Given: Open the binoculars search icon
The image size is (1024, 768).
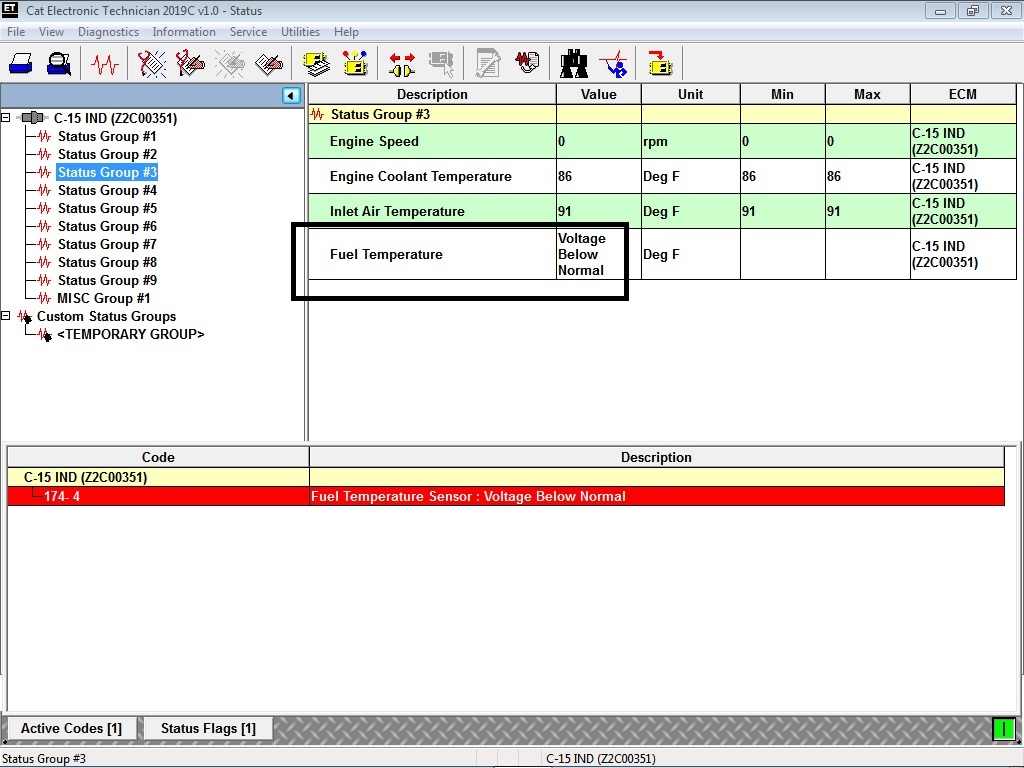Looking at the screenshot, I should click(x=574, y=63).
